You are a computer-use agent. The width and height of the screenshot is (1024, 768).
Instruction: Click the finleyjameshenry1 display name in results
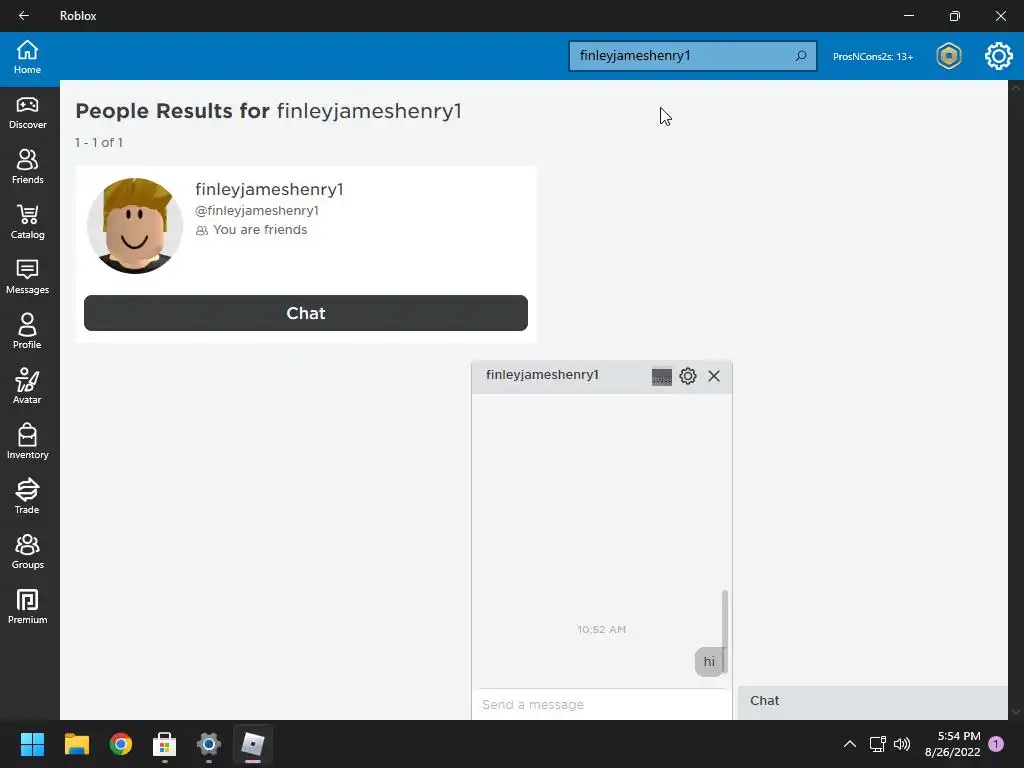[x=269, y=189]
